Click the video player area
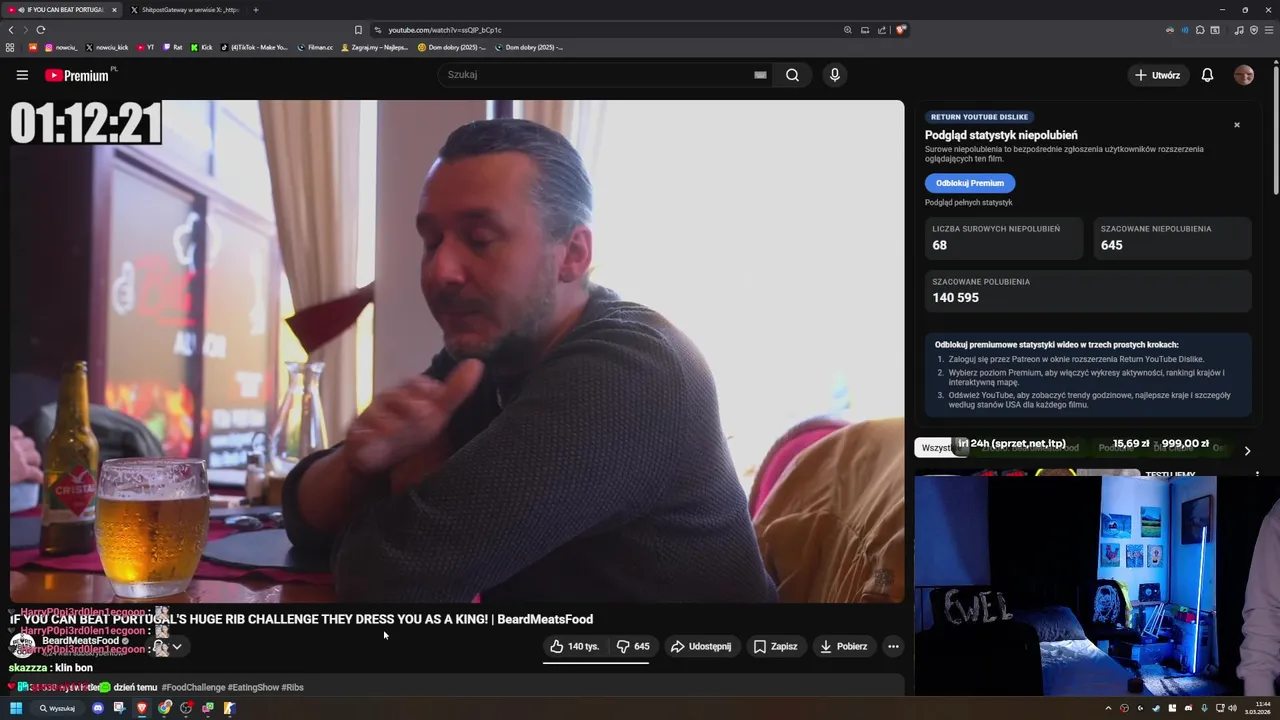The width and height of the screenshot is (1280, 720). pyautogui.click(x=457, y=351)
